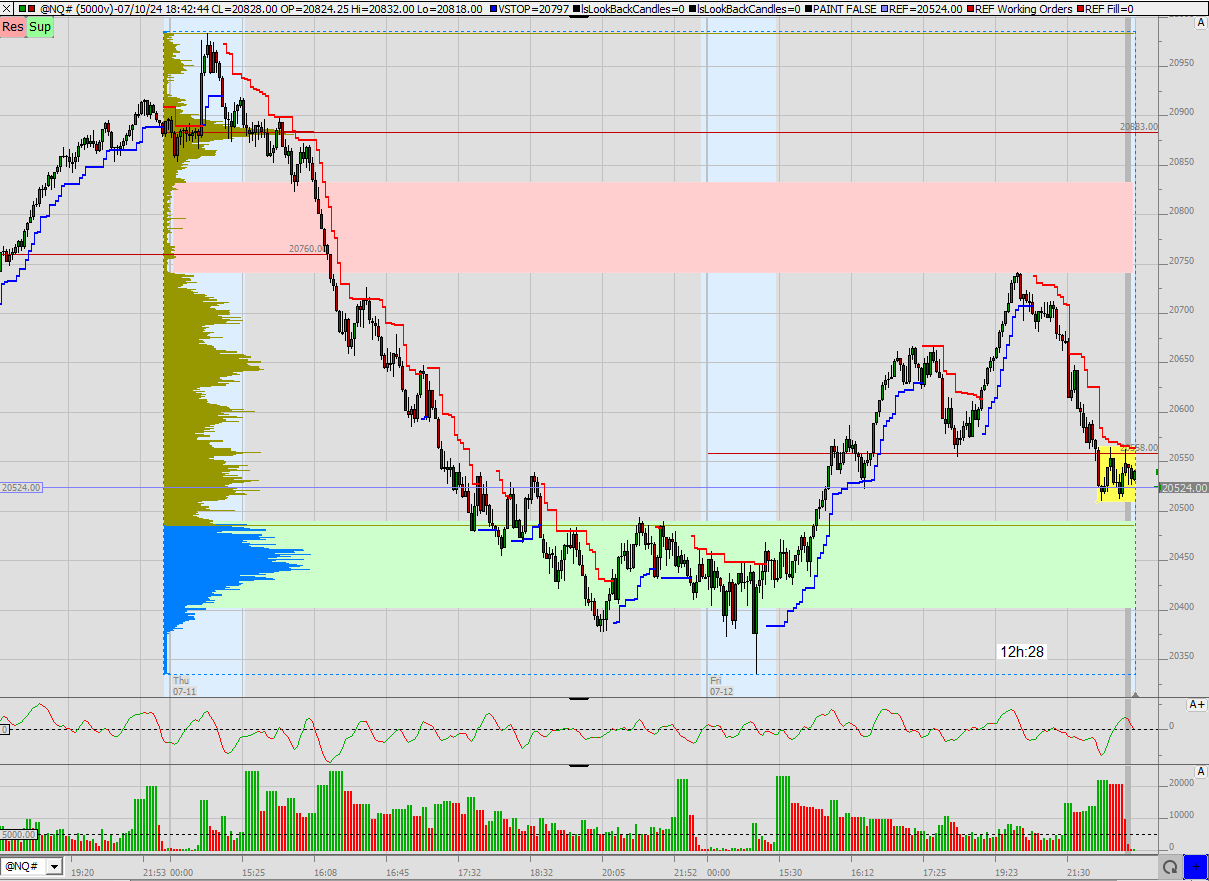This screenshot has height=881, width=1209.
Task: Click the 20524.00 reference label on left edge
Action: click(x=22, y=488)
